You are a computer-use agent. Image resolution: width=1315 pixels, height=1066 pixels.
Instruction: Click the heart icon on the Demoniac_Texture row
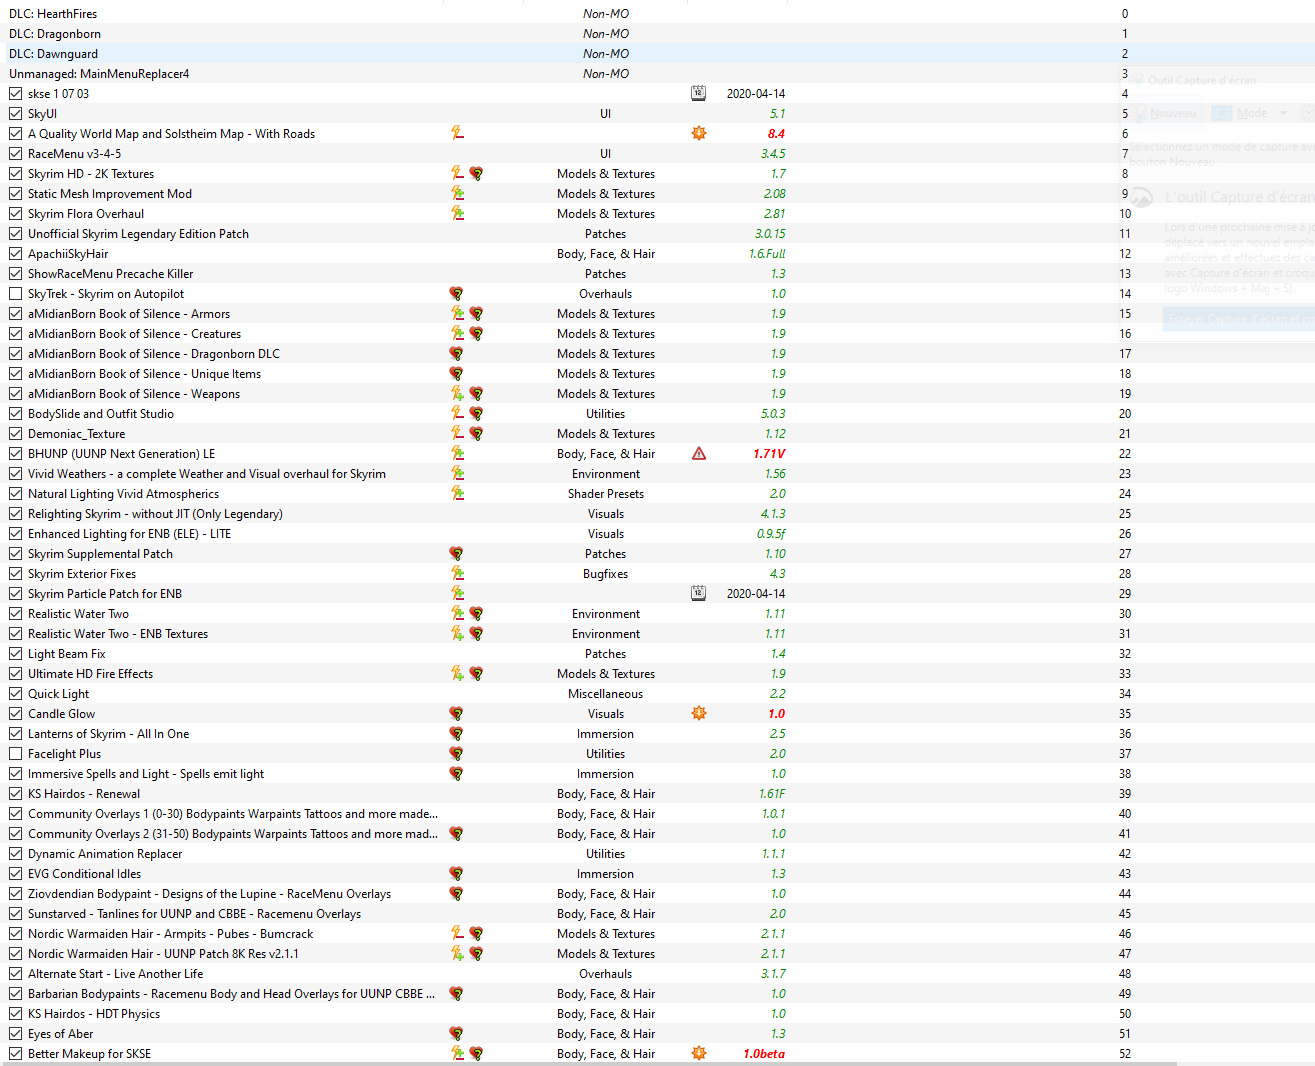pos(476,433)
